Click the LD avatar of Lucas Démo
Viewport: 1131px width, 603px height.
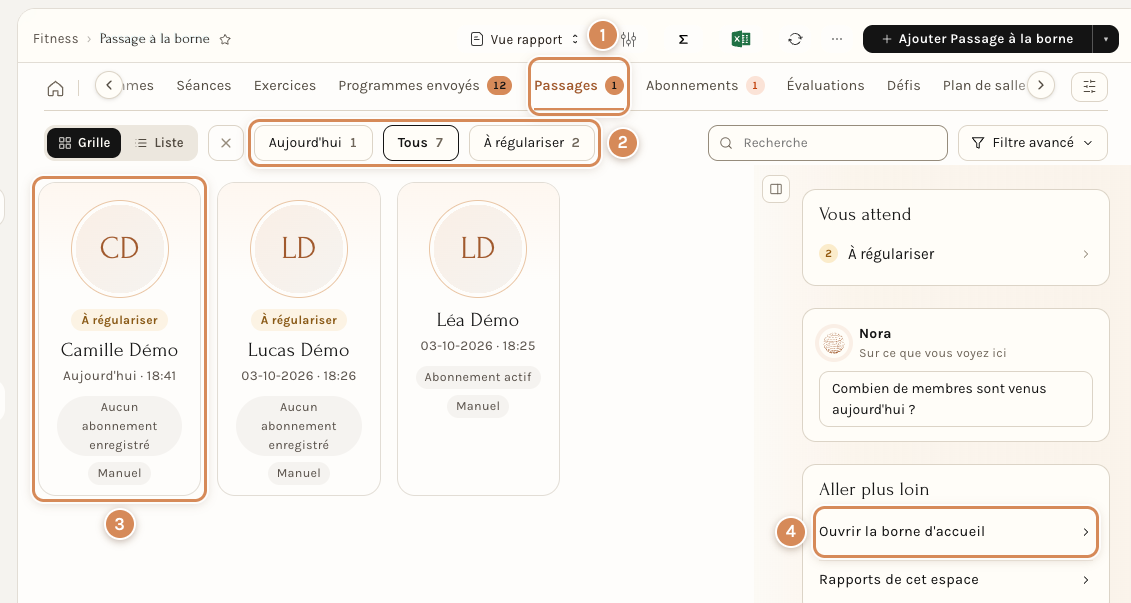click(x=299, y=249)
